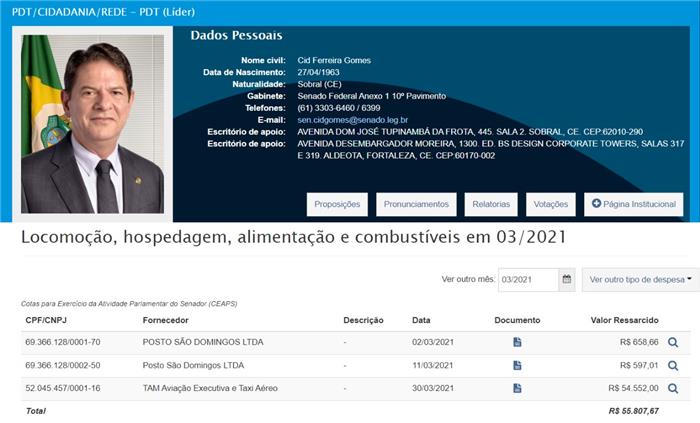The height and width of the screenshot is (423, 700).
Task: Click the 'Ver outro mês:' label
Action: coord(468,279)
